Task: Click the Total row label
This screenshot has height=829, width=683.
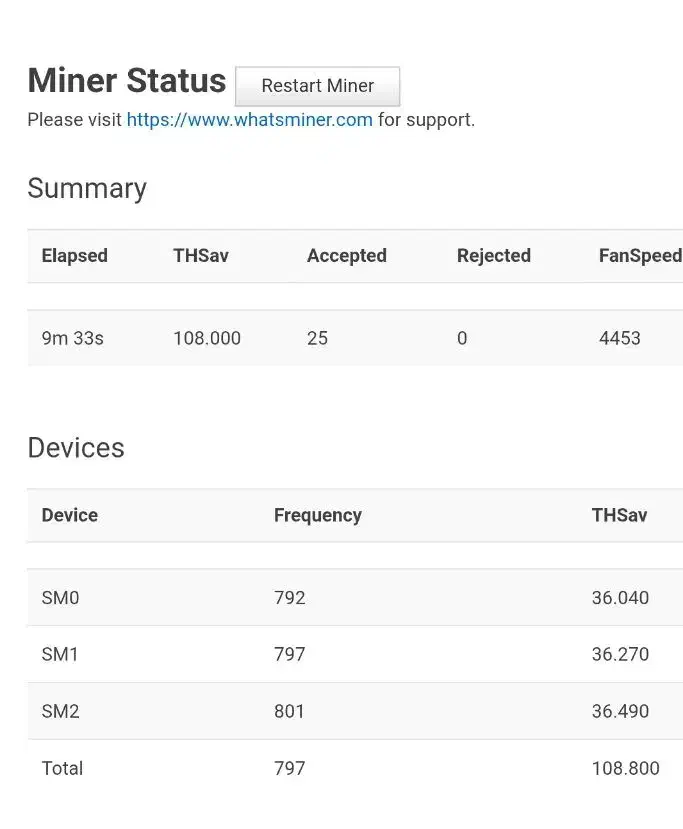Action: coord(62,769)
